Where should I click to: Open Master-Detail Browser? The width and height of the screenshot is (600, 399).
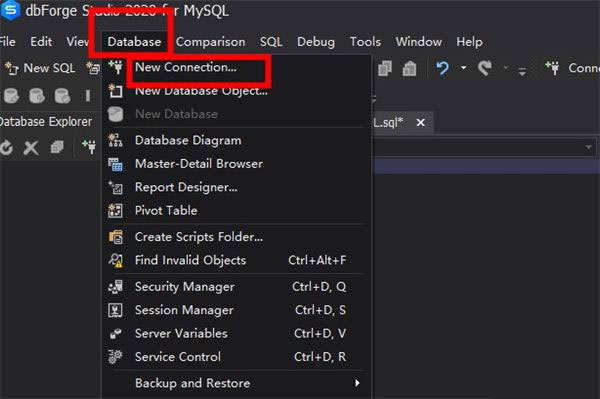tap(199, 164)
